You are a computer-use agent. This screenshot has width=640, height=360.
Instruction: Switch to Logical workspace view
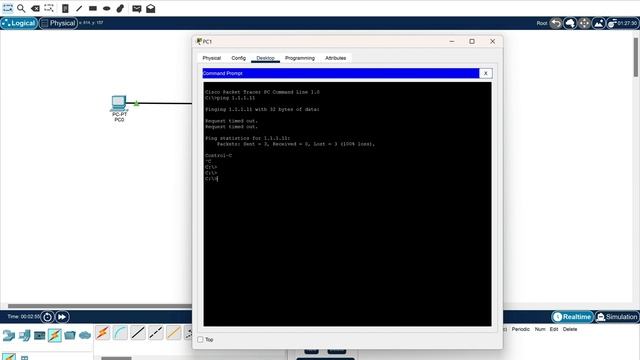click(x=19, y=23)
